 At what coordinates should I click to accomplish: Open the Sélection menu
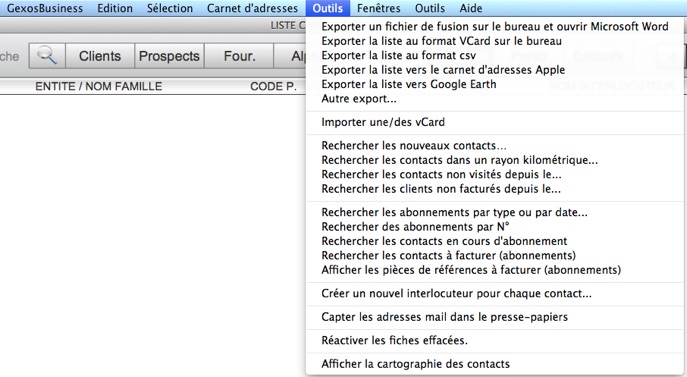pos(170,8)
